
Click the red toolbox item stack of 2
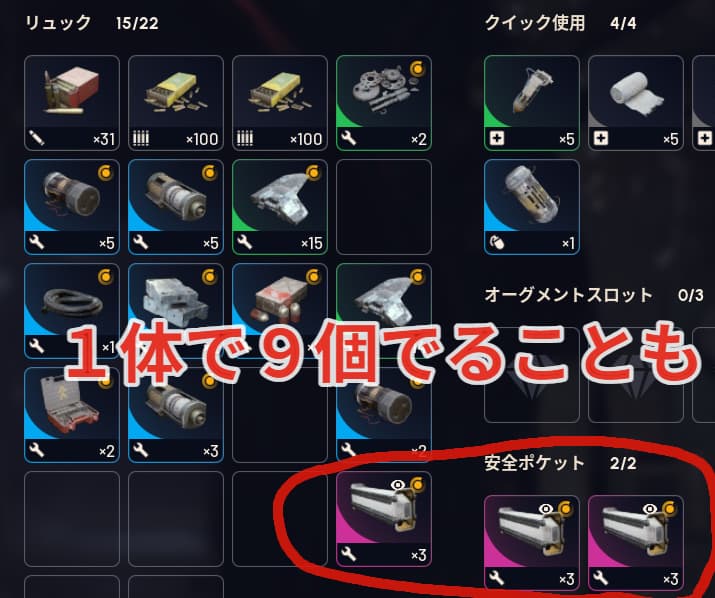click(x=72, y=415)
